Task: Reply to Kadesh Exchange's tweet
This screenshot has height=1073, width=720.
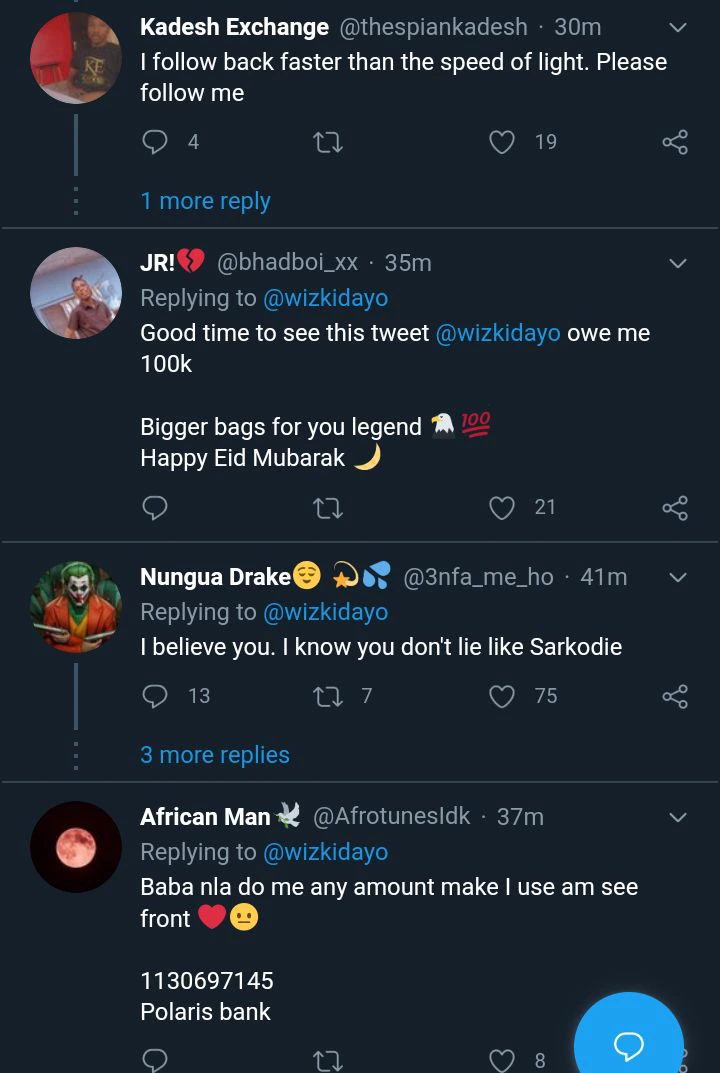Action: (155, 142)
